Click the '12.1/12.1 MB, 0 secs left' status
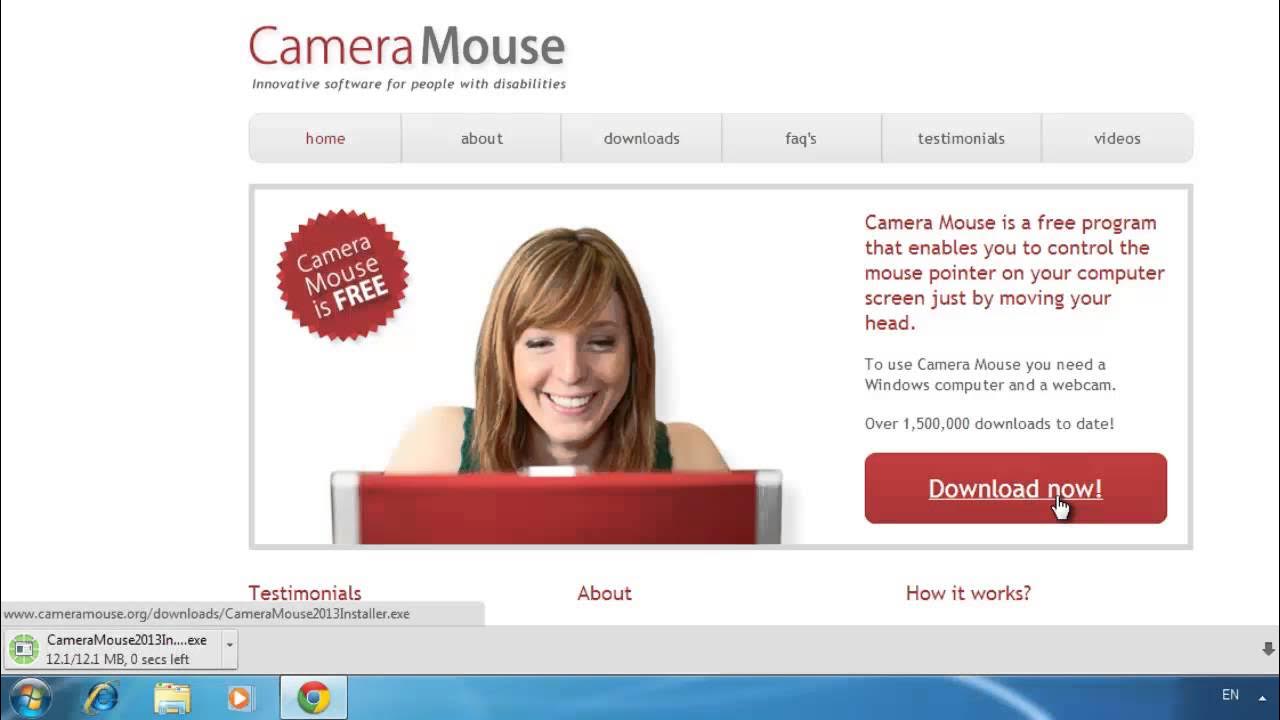The image size is (1280, 720). [x=117, y=659]
